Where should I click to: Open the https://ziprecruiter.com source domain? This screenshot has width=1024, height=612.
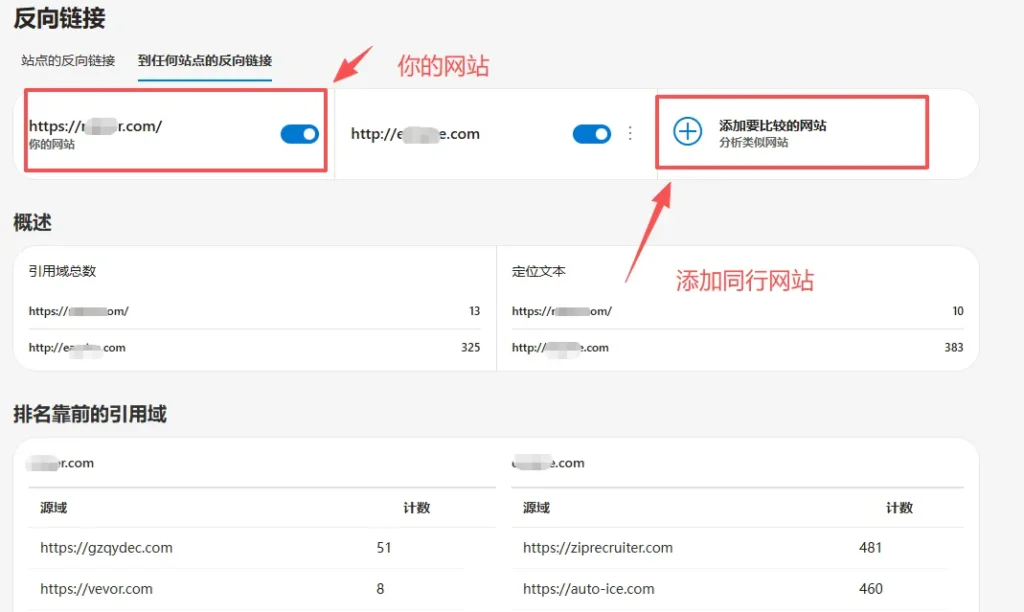(x=598, y=547)
